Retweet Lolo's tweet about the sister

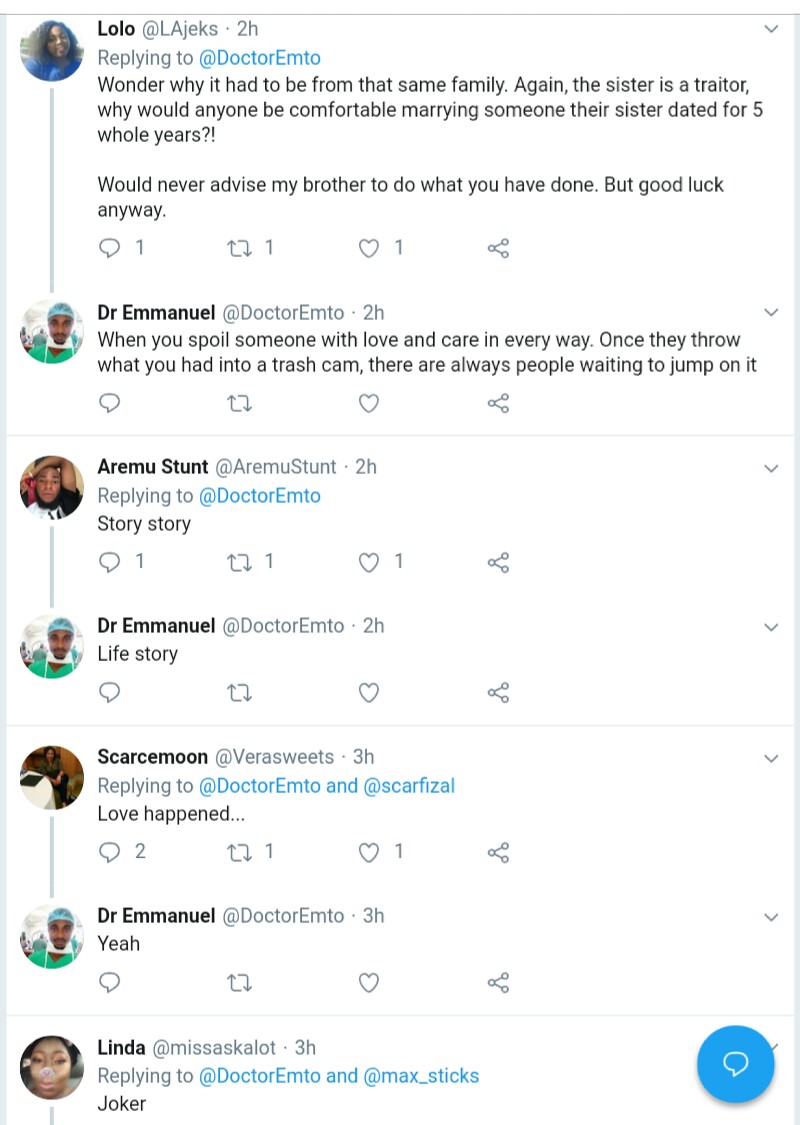240,248
